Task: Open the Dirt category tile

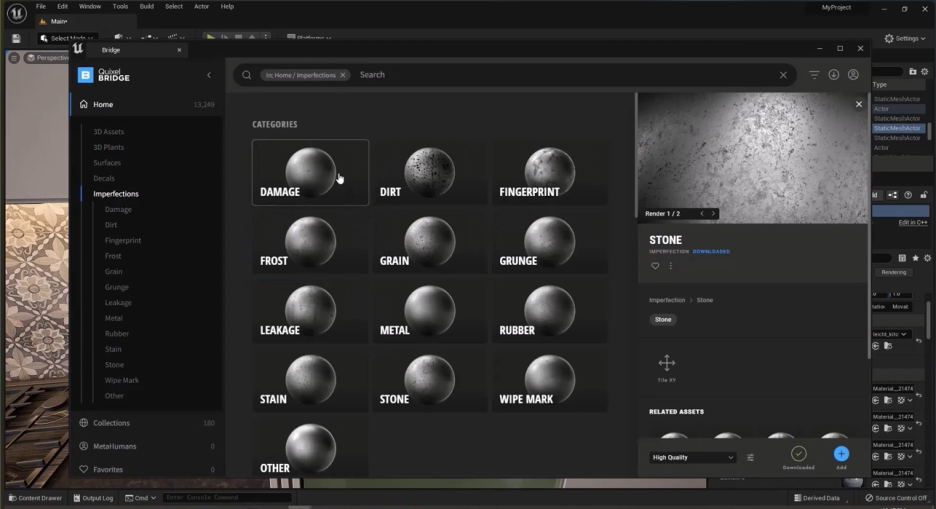Action: point(430,172)
